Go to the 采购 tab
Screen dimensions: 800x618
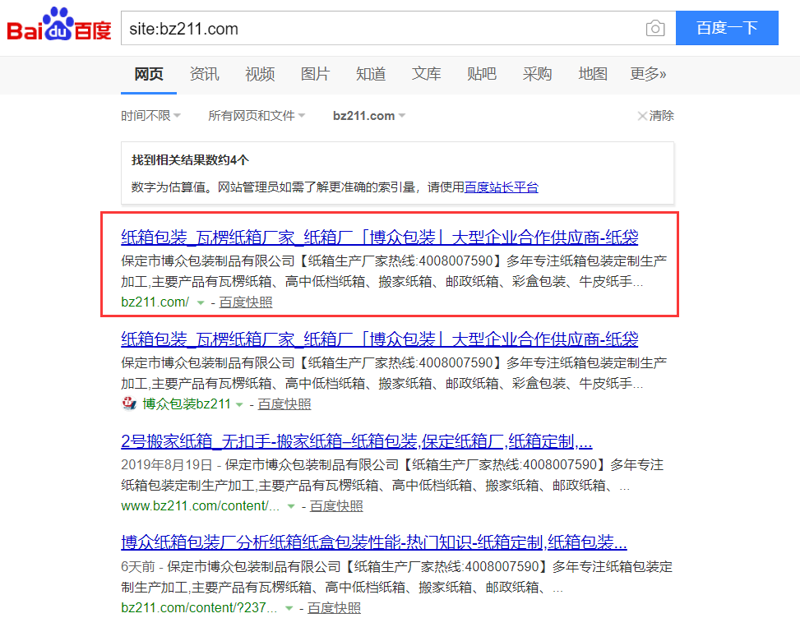click(x=537, y=75)
